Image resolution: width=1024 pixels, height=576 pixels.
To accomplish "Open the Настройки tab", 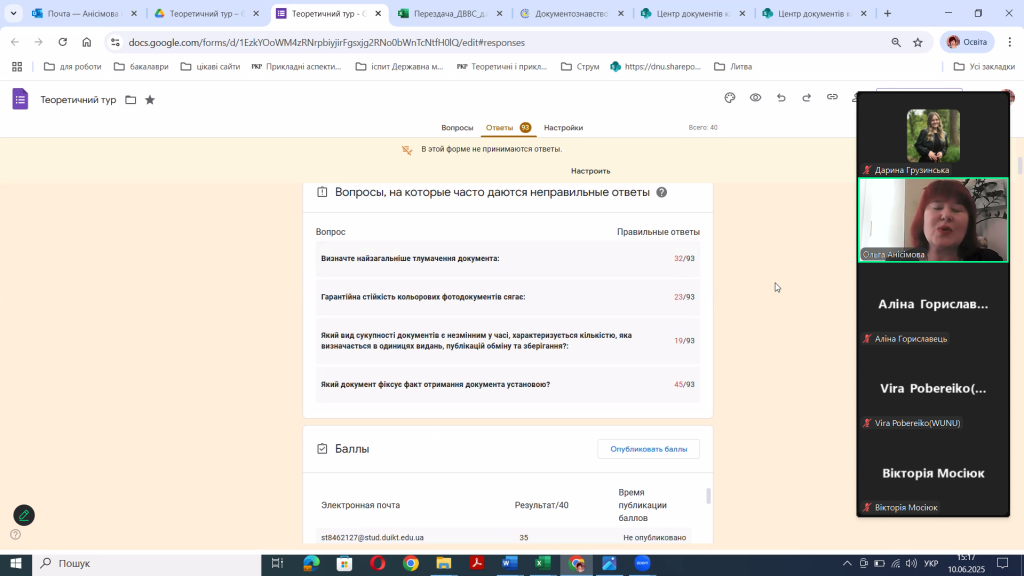I will tap(563, 128).
